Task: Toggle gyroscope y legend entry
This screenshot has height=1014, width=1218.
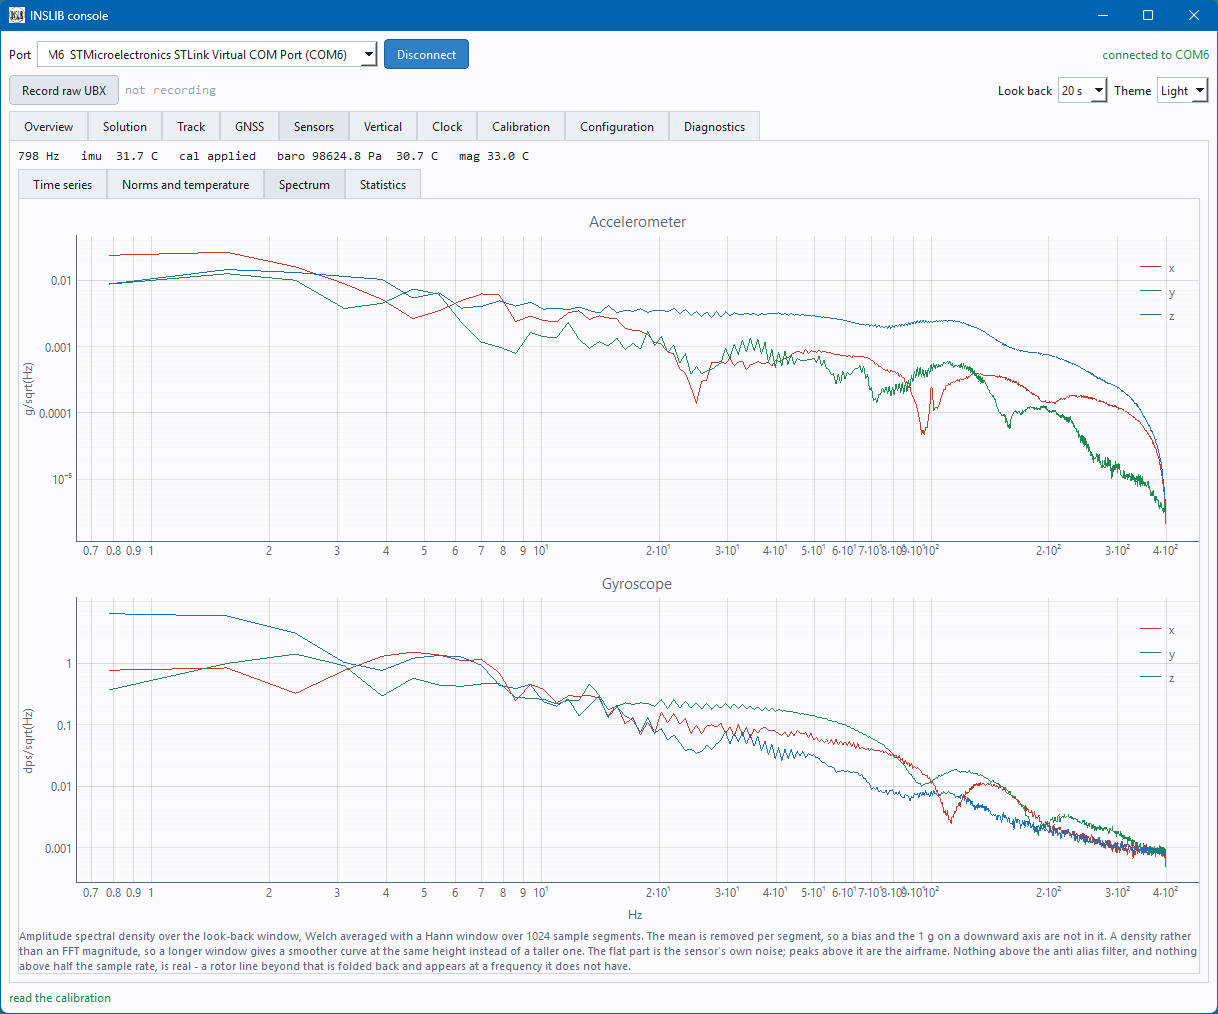Action: [x=1157, y=654]
